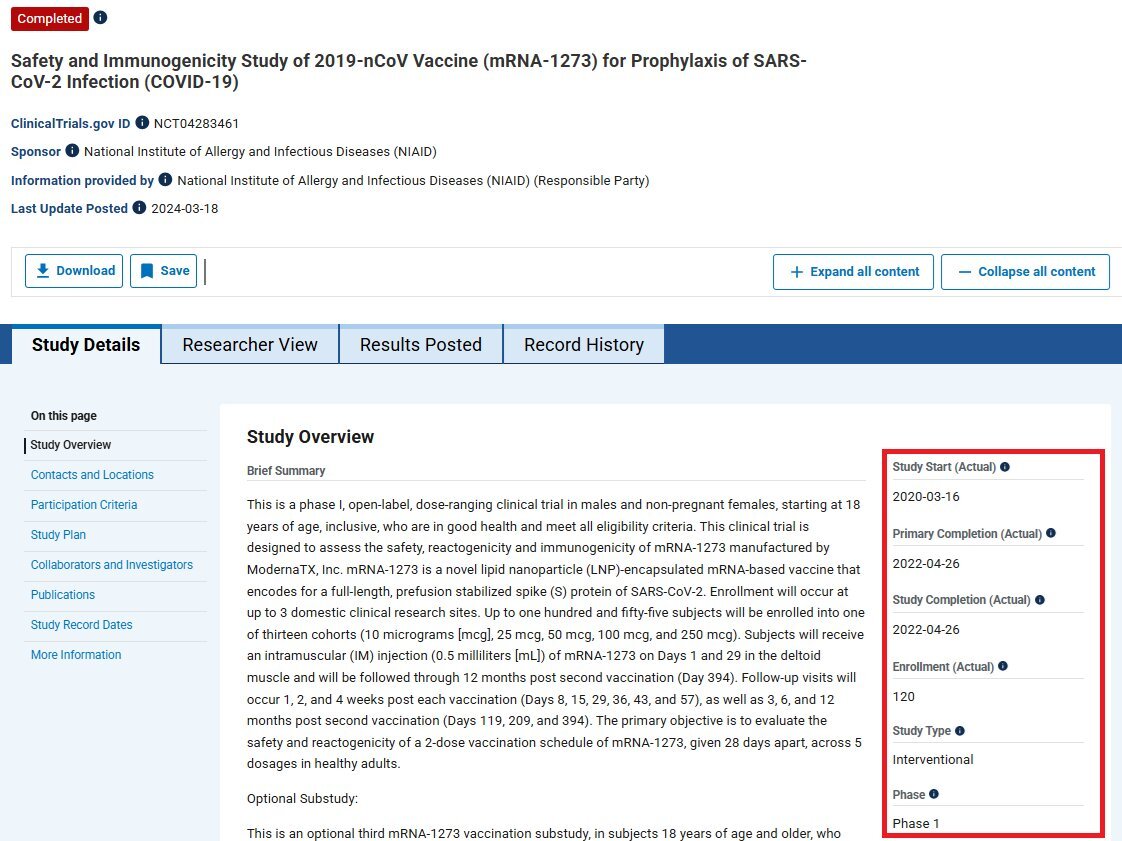Click the Phase 1 value
1122x841 pixels.
coord(916,824)
